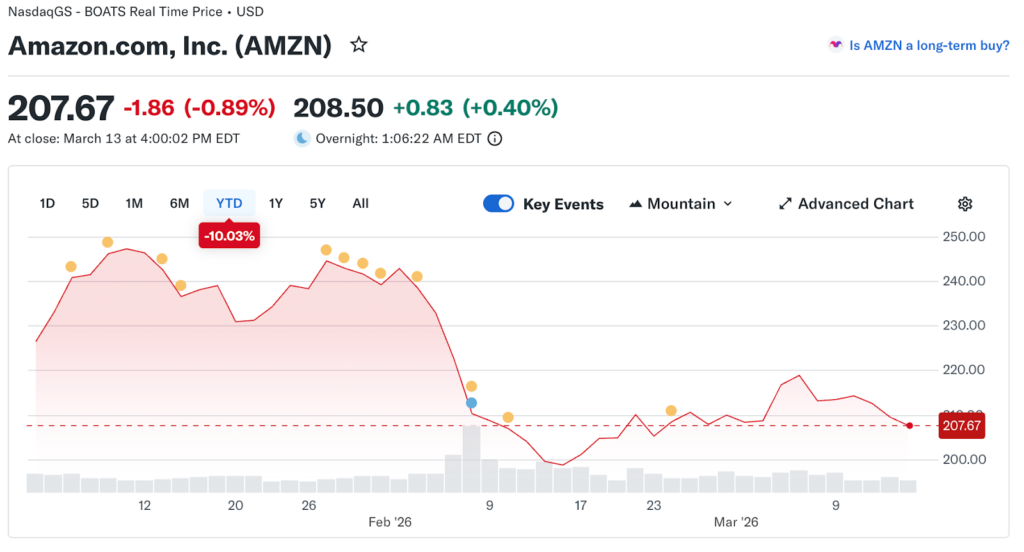Click the long-term buy analysis icon
This screenshot has width=1024, height=552.
835,45
